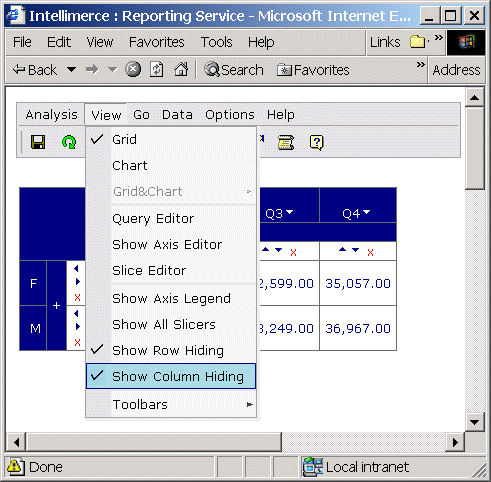Uncheck Show Column Hiding
This screenshot has height=482, width=491.
click(171, 376)
